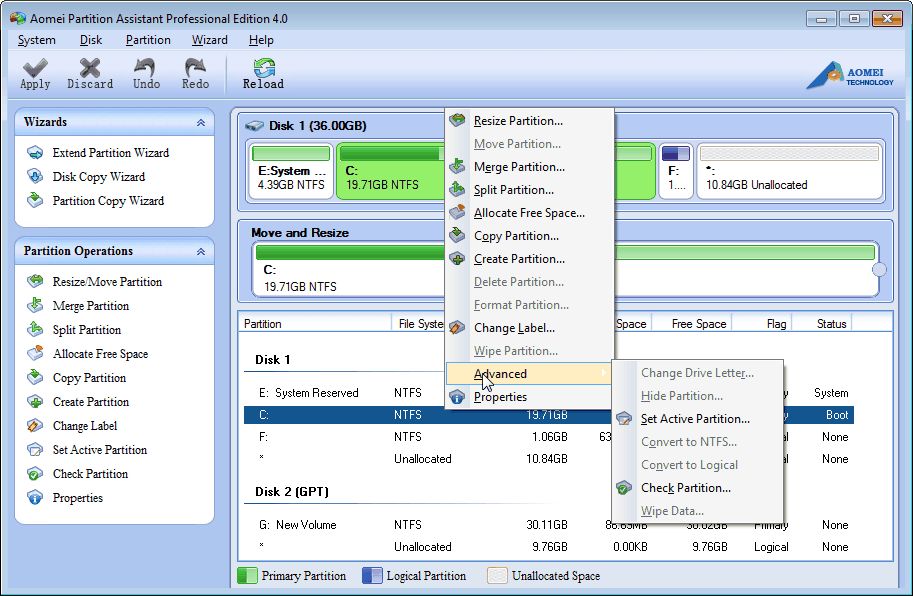Click Resize Partition... in context menu
Image resolution: width=913 pixels, height=596 pixels.
[x=529, y=120]
